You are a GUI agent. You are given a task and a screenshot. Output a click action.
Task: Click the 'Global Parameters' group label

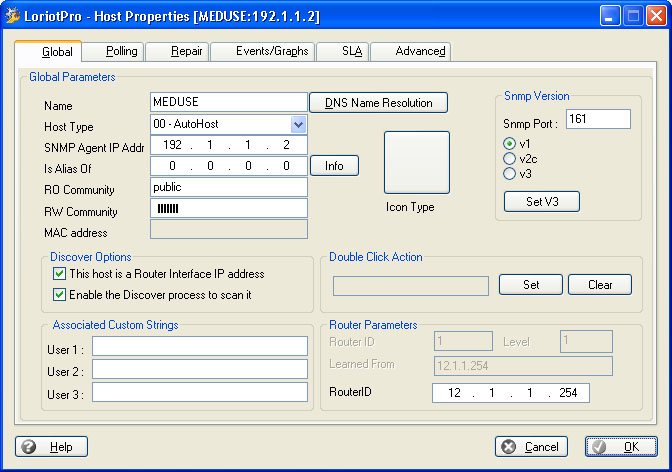72,77
